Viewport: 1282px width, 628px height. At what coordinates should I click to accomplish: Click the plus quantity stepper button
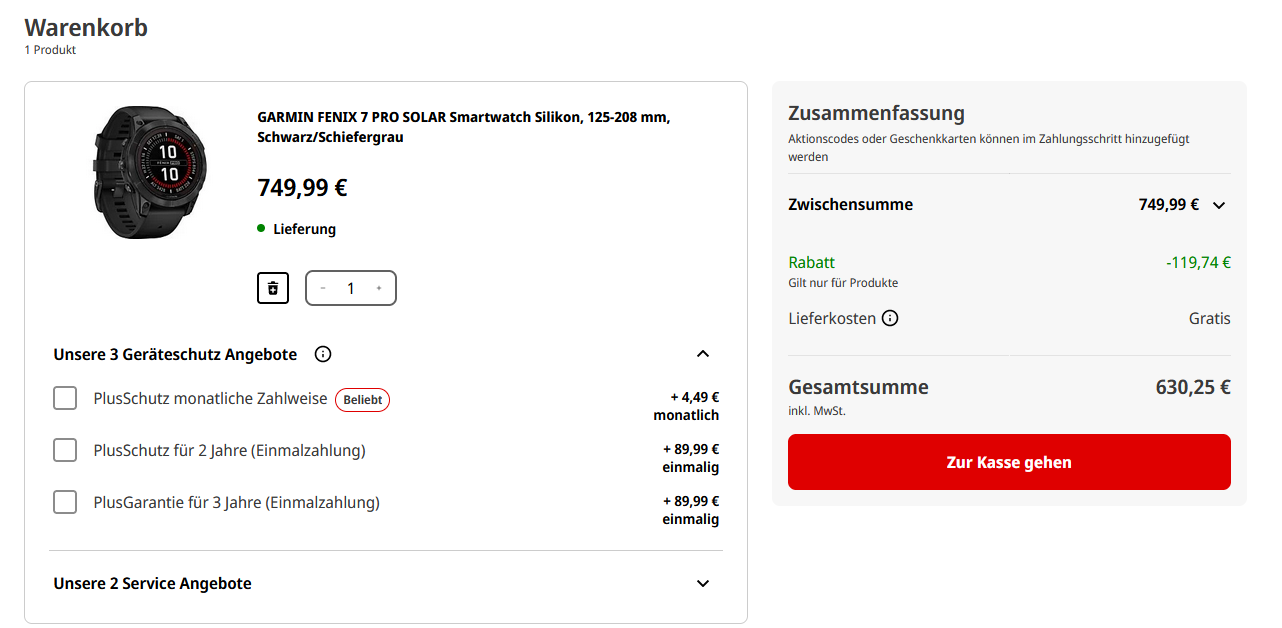379,288
